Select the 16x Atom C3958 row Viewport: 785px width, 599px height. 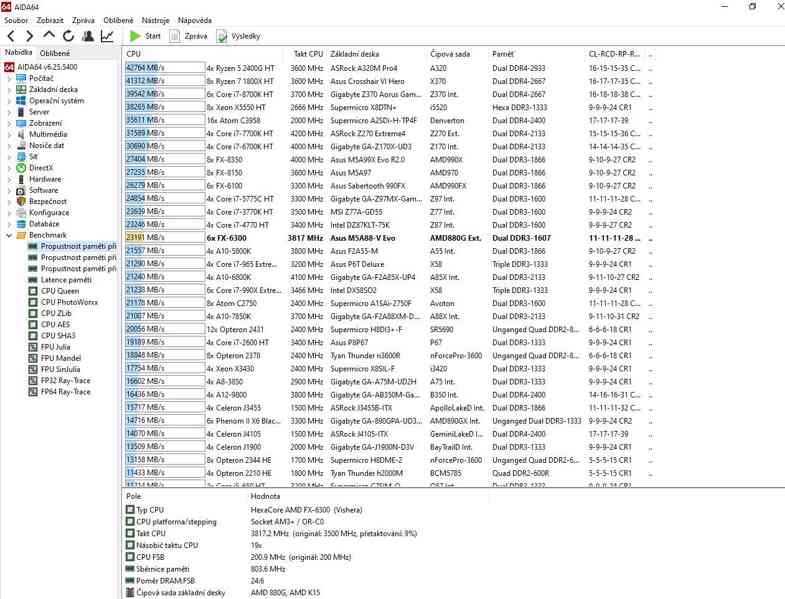(388, 120)
